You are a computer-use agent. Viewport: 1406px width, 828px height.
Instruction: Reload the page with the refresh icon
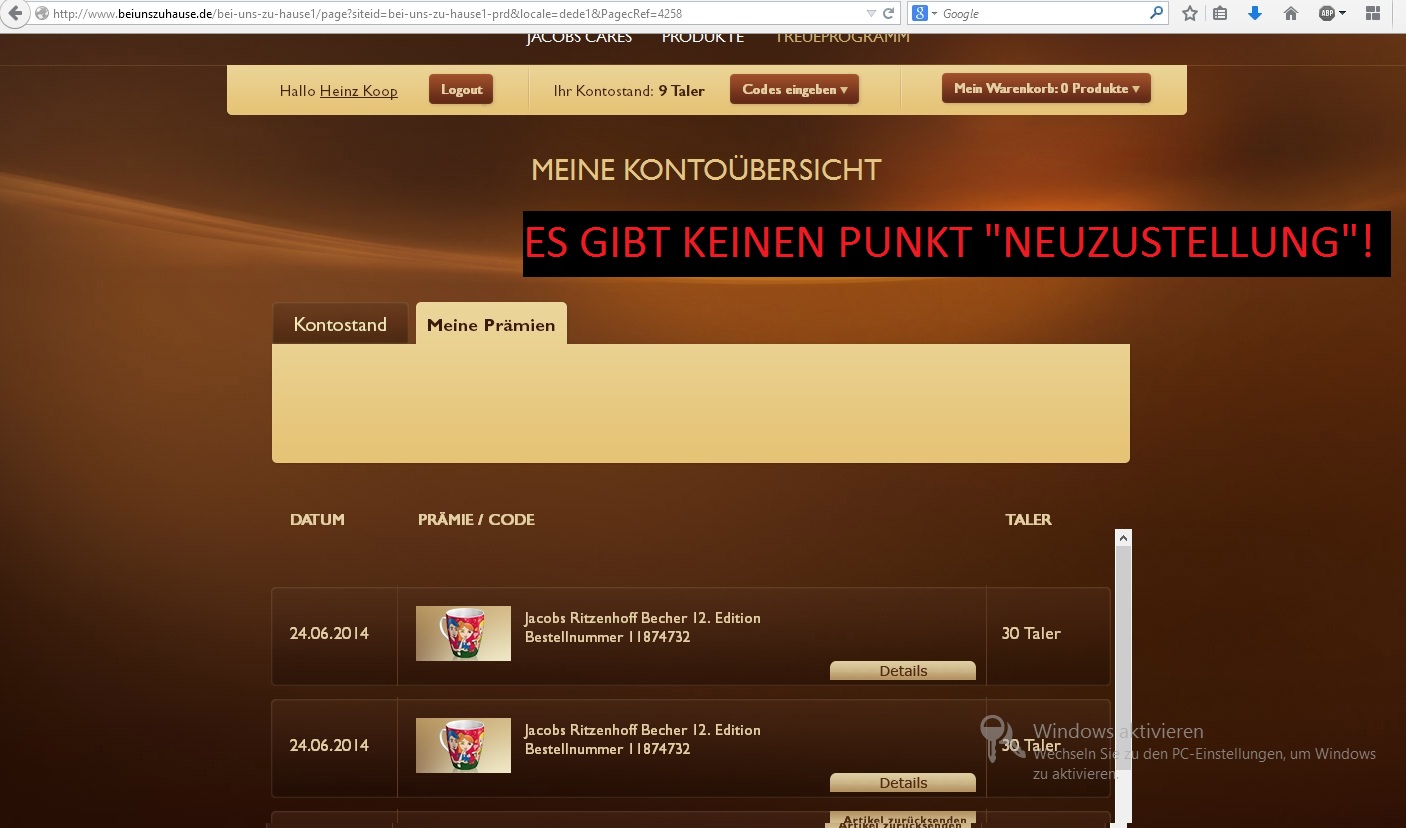coord(888,14)
